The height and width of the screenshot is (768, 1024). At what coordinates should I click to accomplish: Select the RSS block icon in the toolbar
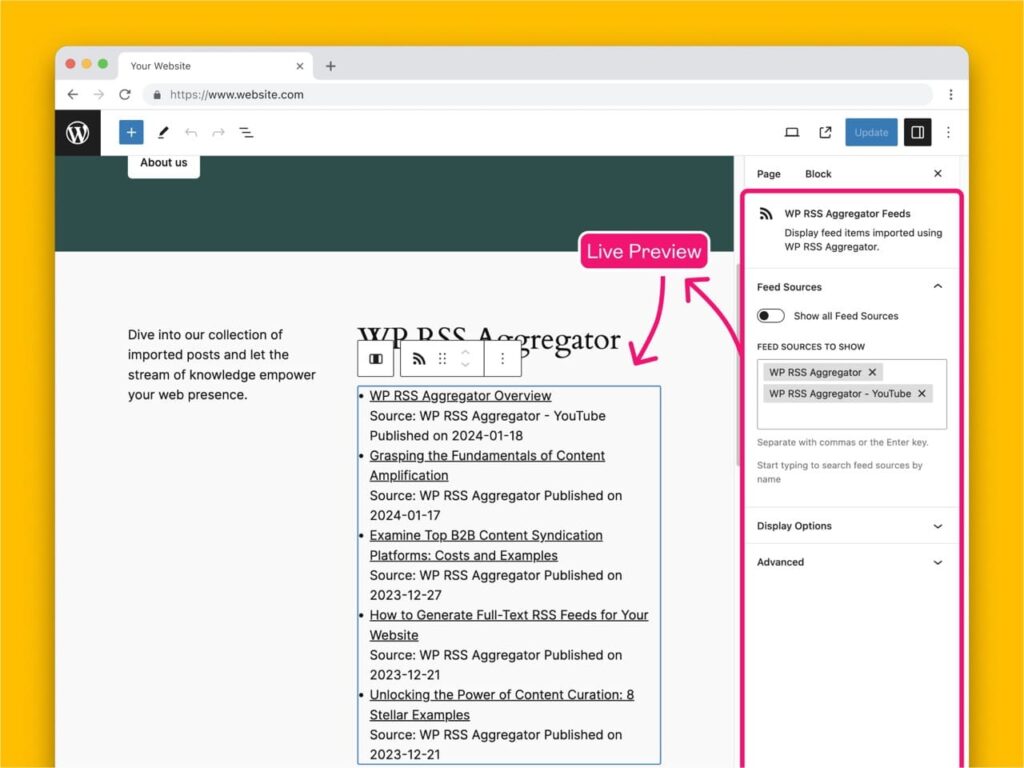418,359
